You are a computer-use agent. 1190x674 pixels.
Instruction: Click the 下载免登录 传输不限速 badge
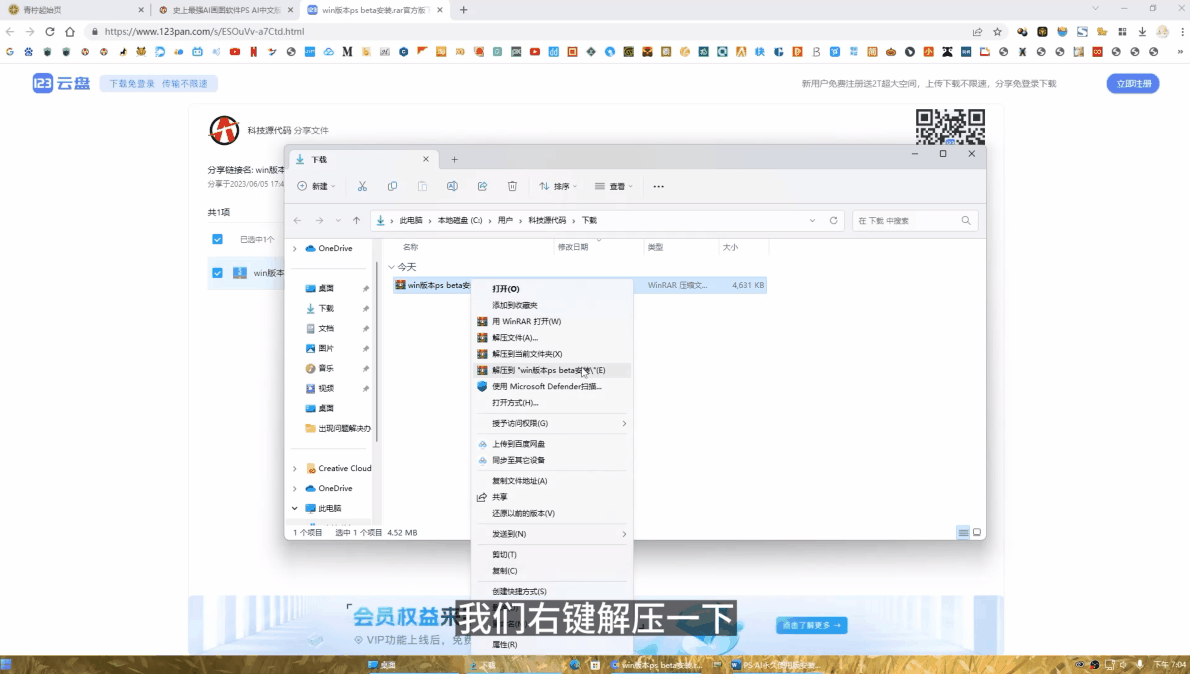tap(159, 83)
